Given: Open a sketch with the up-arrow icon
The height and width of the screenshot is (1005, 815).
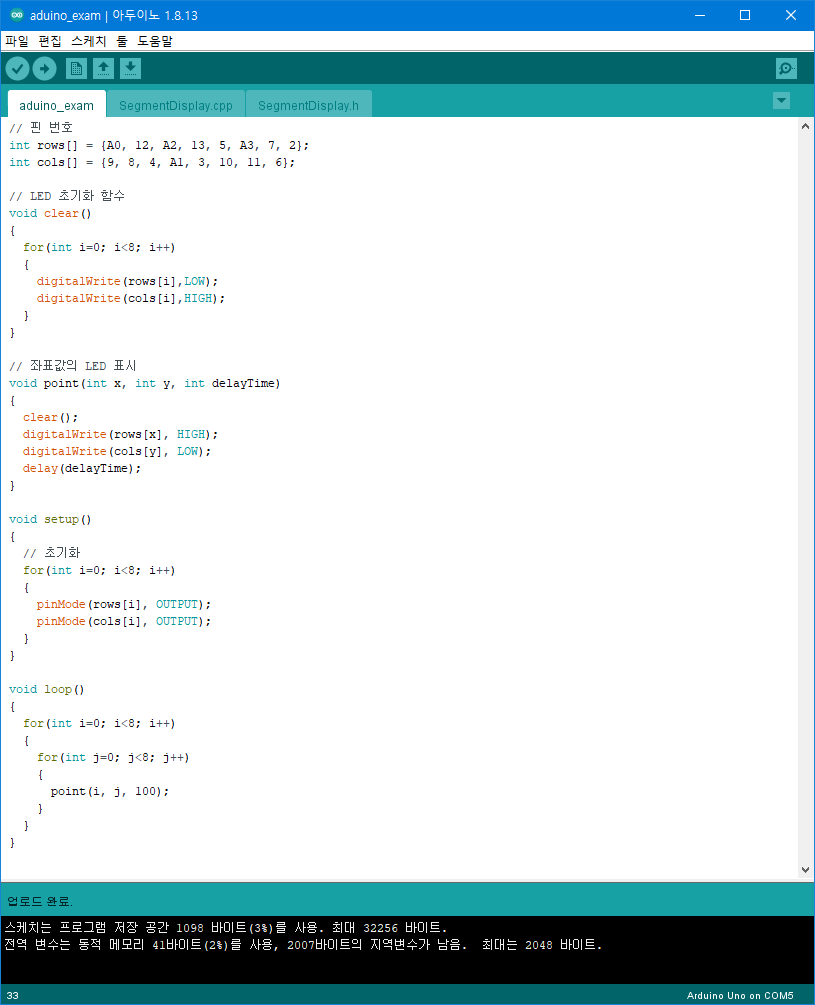Looking at the screenshot, I should 103,69.
